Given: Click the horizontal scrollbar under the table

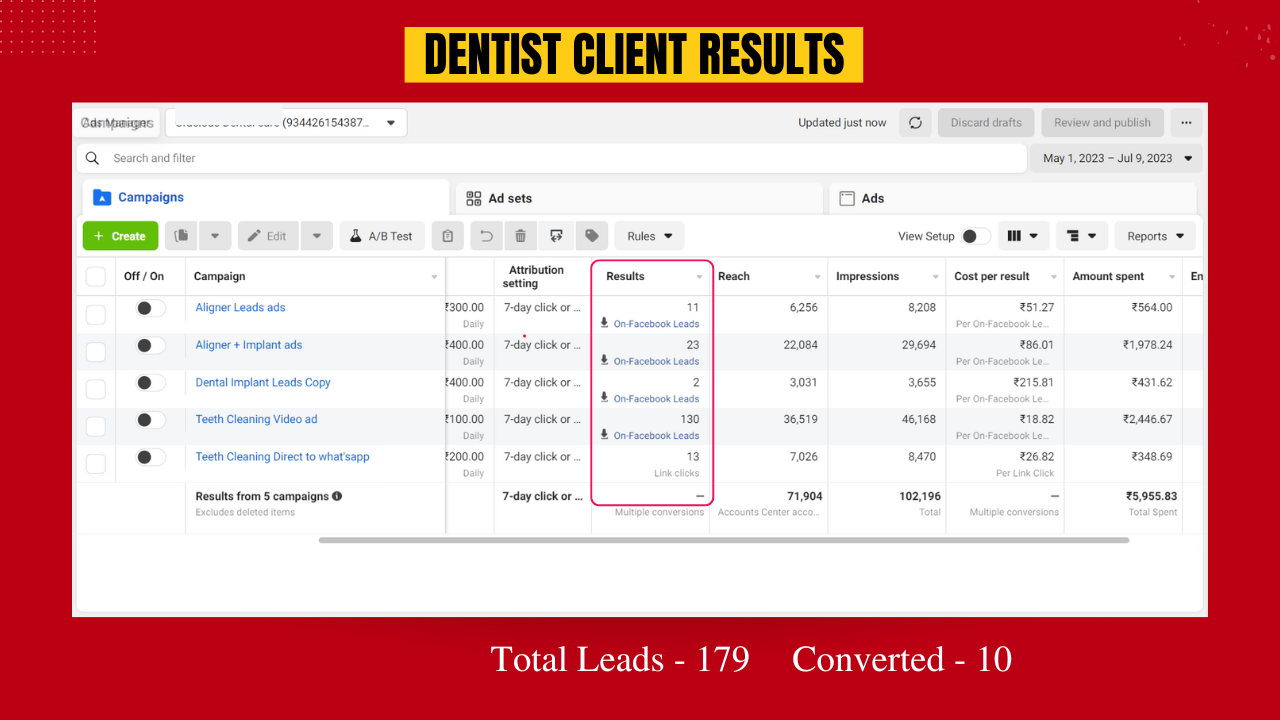Looking at the screenshot, I should [723, 540].
